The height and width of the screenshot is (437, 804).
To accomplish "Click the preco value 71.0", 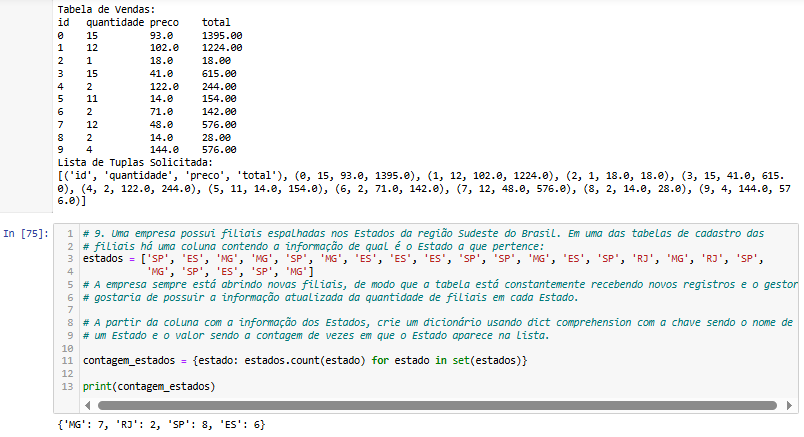I will pyautogui.click(x=161, y=111).
